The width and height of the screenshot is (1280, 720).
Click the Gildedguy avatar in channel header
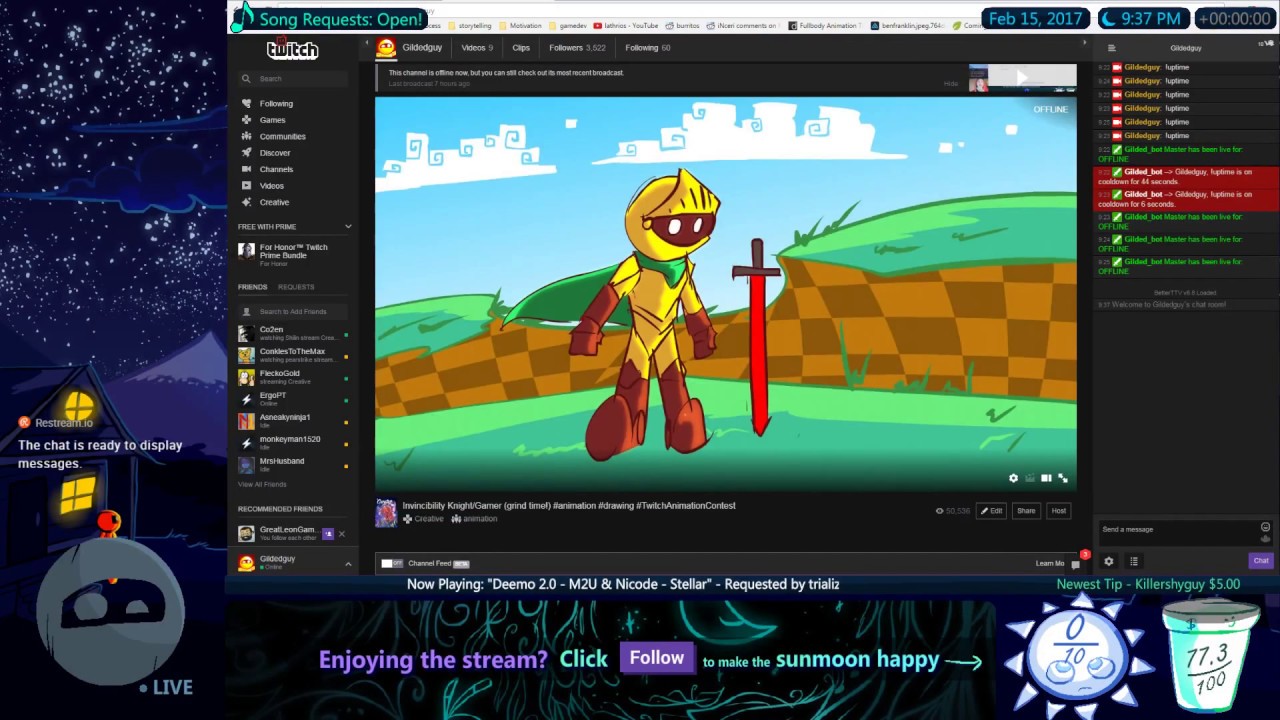pyautogui.click(x=386, y=48)
